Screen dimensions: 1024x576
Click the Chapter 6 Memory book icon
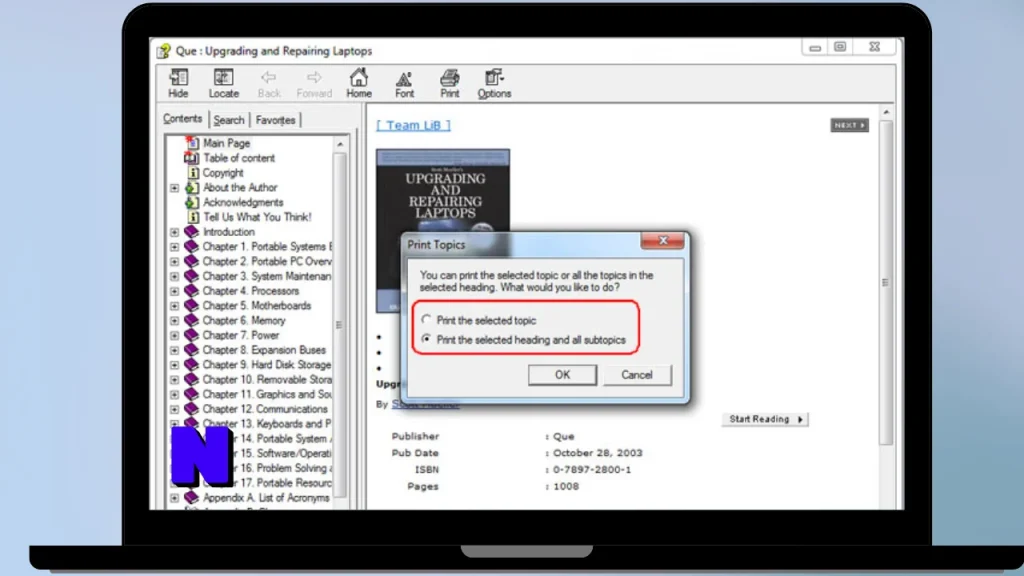click(191, 321)
